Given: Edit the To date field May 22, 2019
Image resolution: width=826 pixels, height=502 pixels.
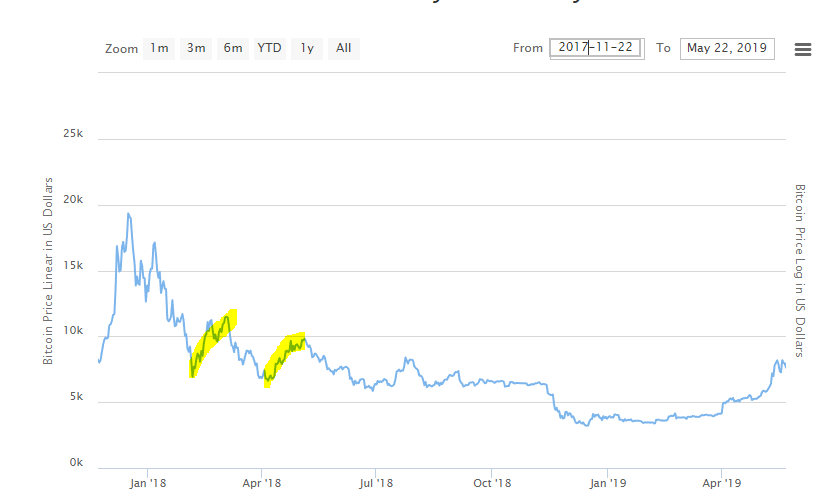Looking at the screenshot, I should point(727,48).
